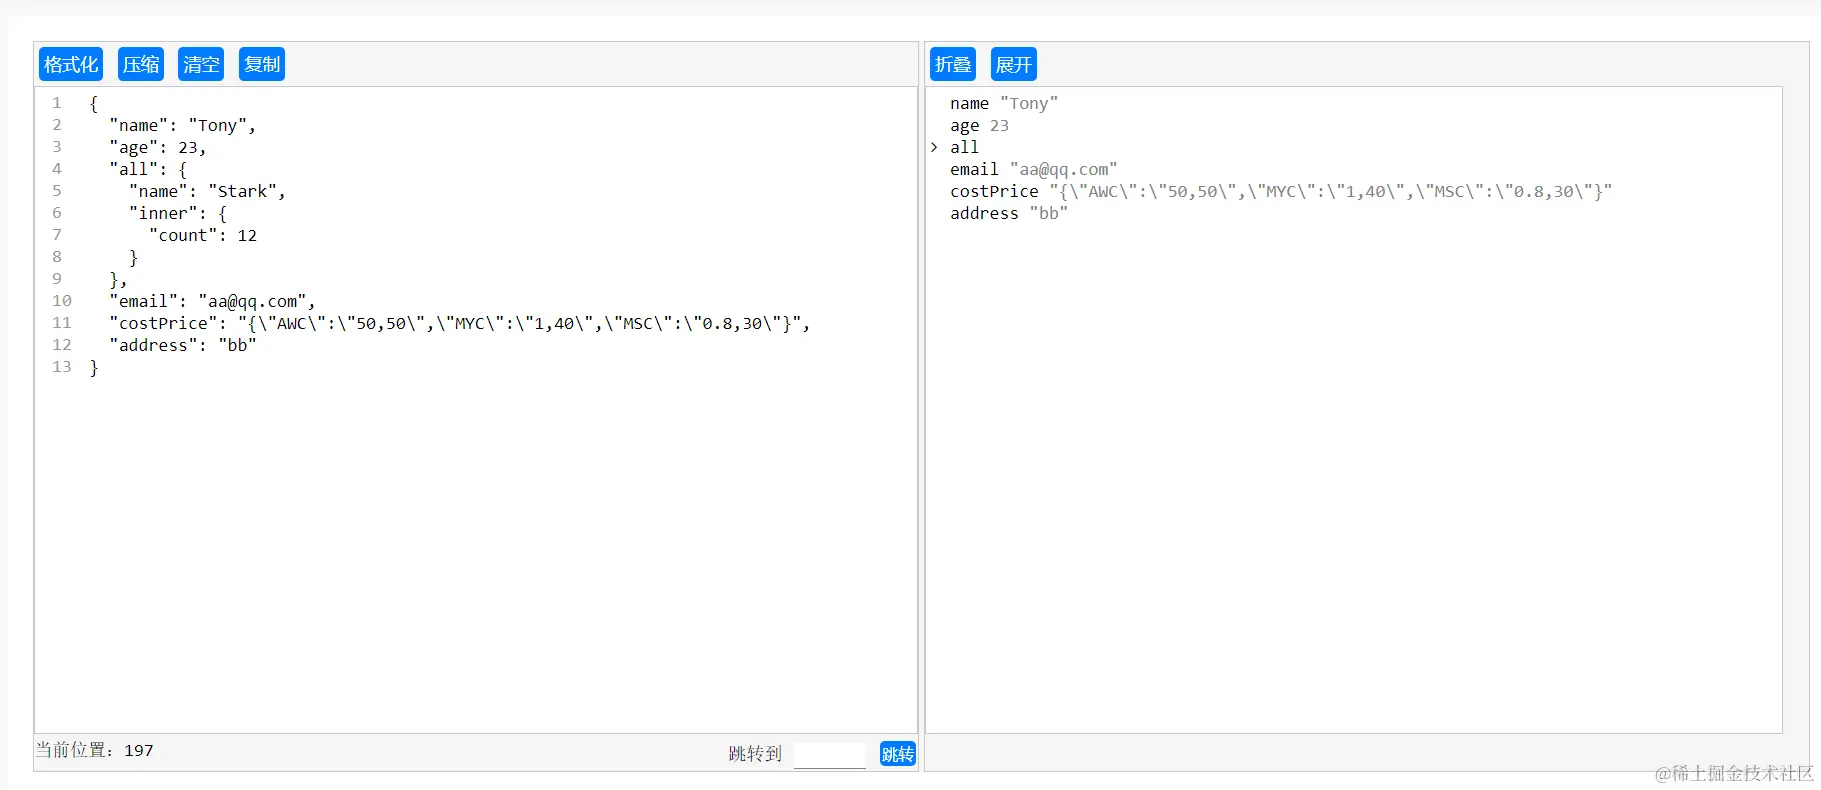
Task: Click the "address": "bb" editor line
Action: [183, 346]
